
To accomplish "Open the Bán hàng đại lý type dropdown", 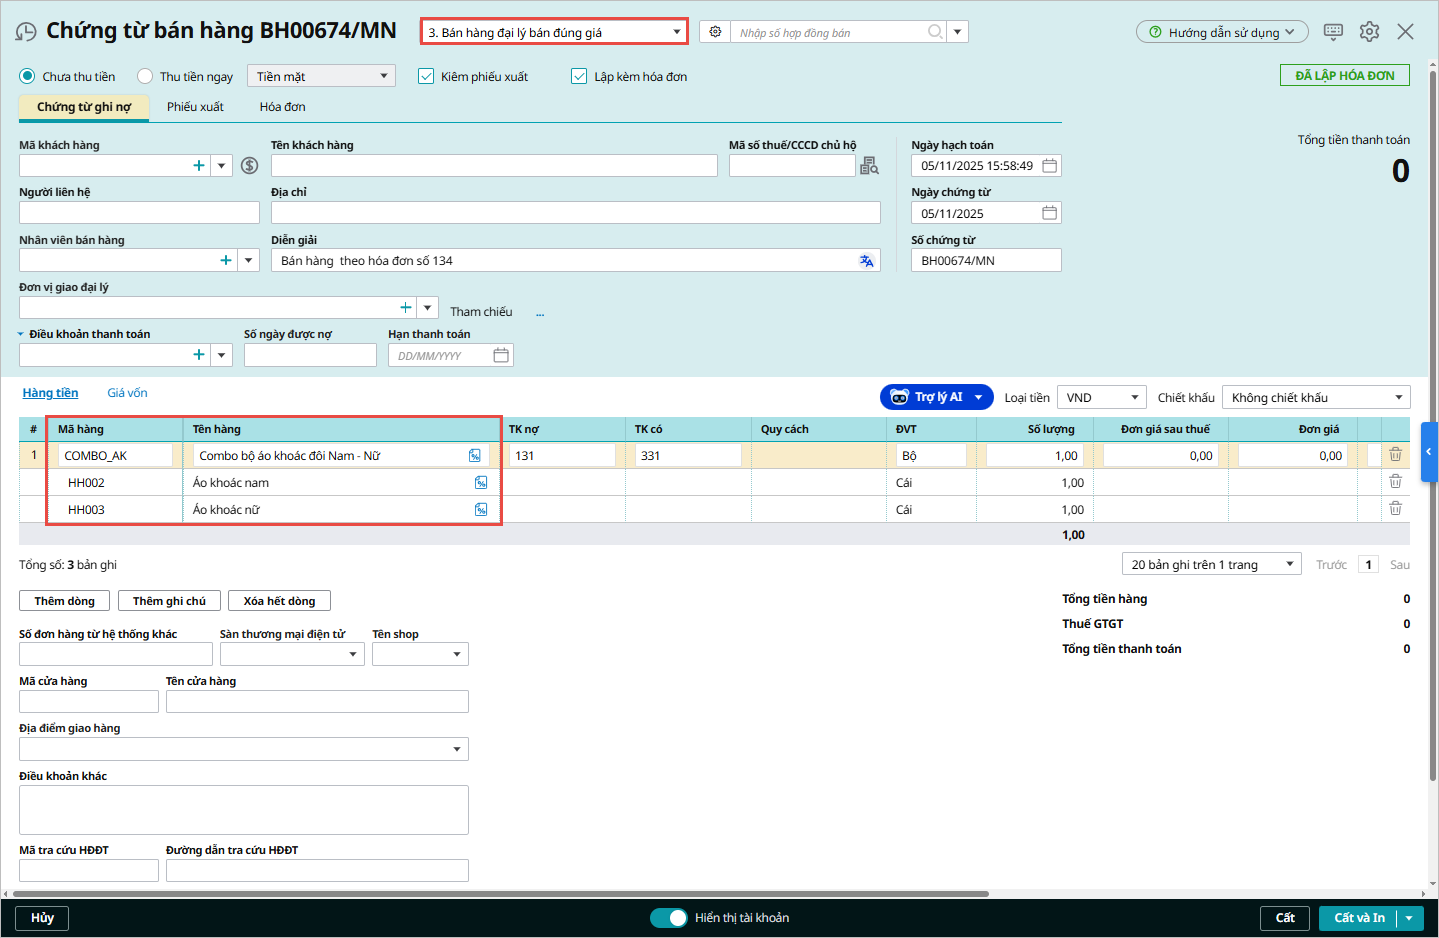I will 553,32.
